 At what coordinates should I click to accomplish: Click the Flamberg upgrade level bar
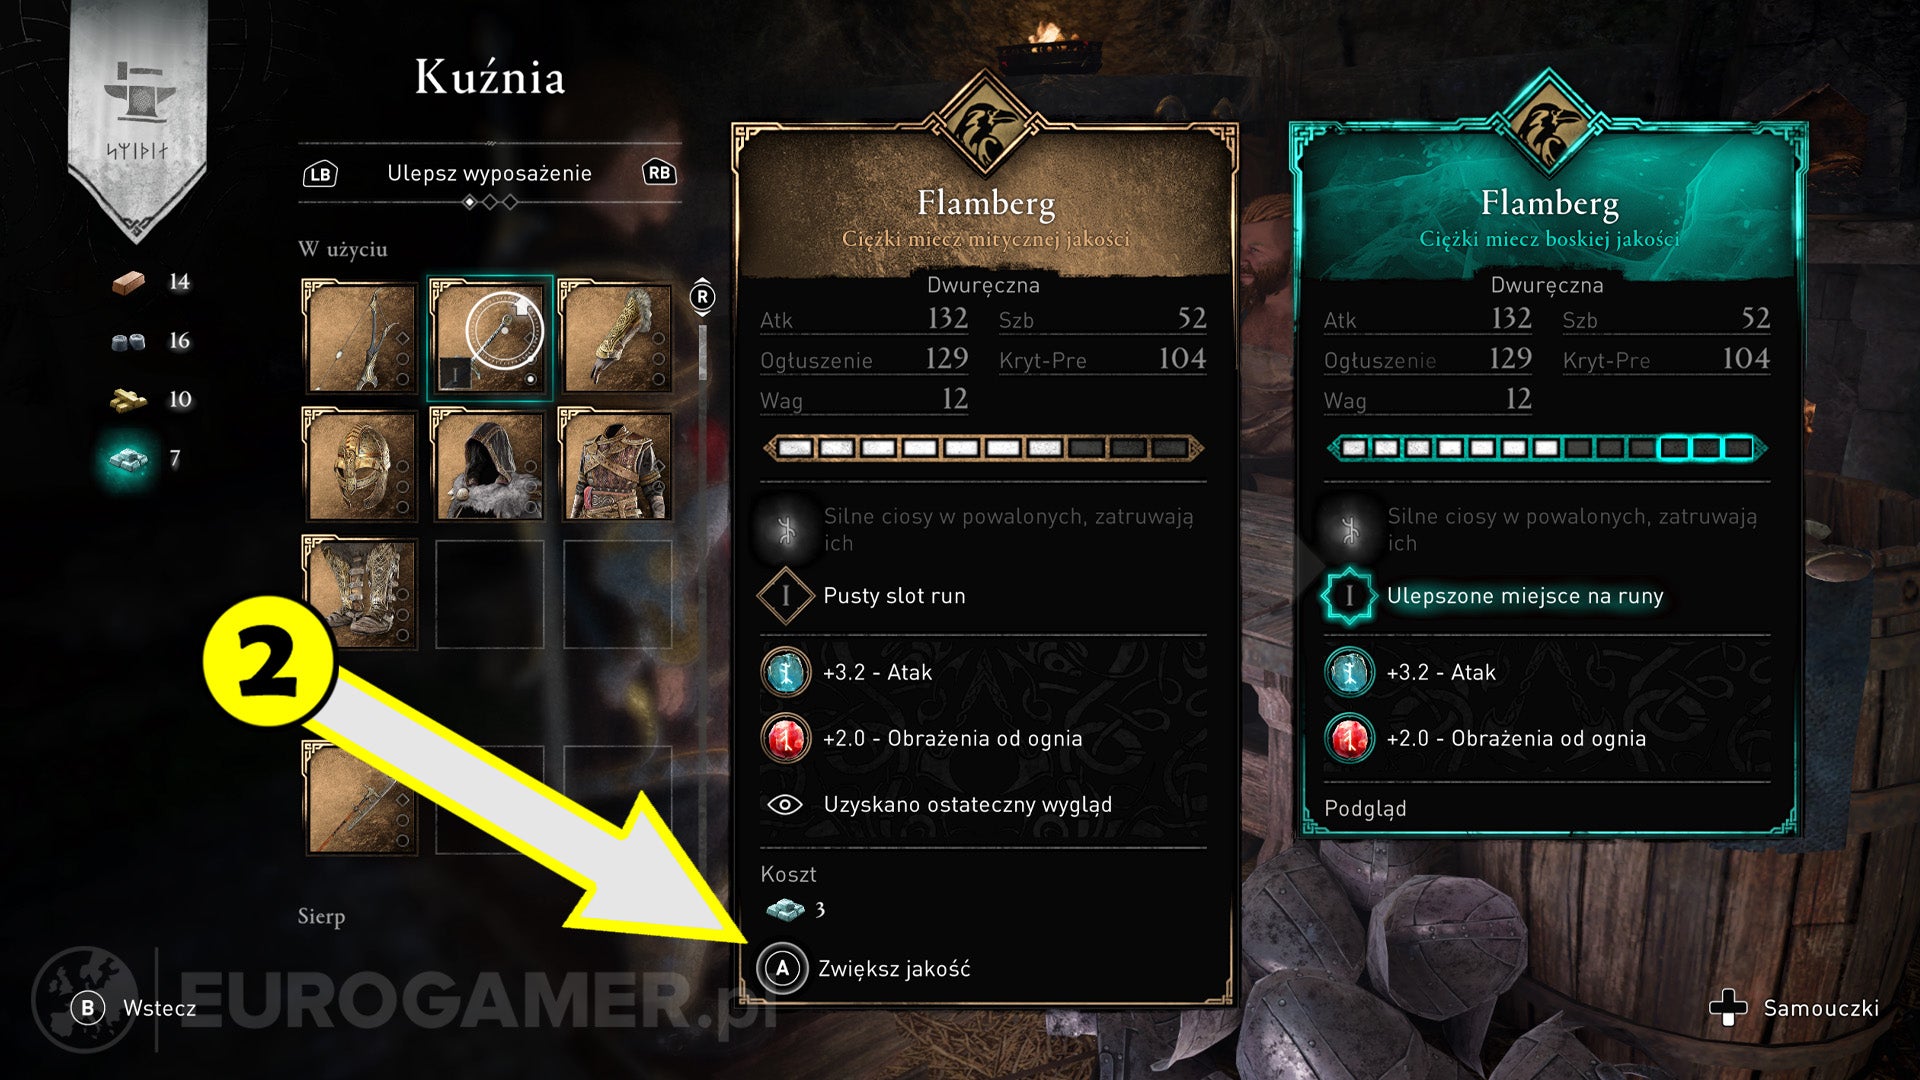(984, 448)
